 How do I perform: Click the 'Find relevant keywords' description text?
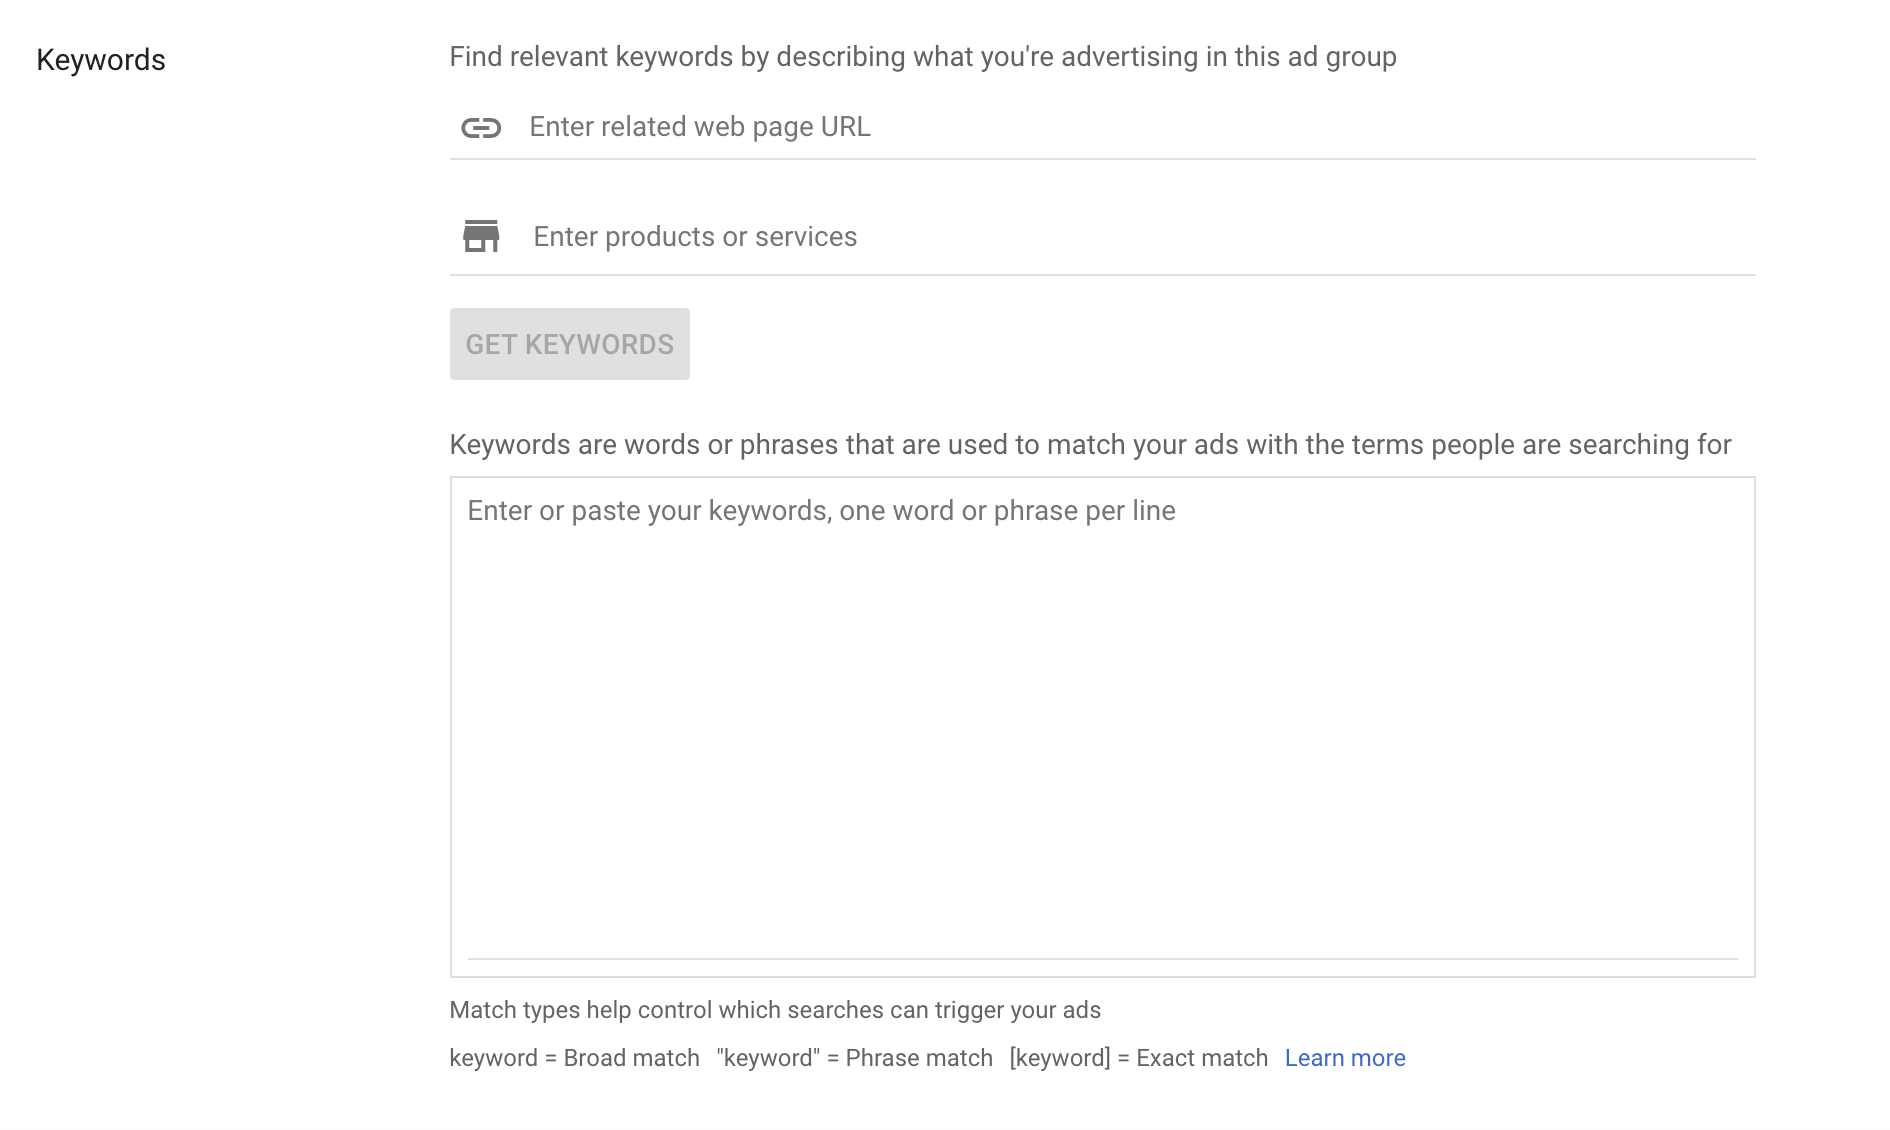923,57
